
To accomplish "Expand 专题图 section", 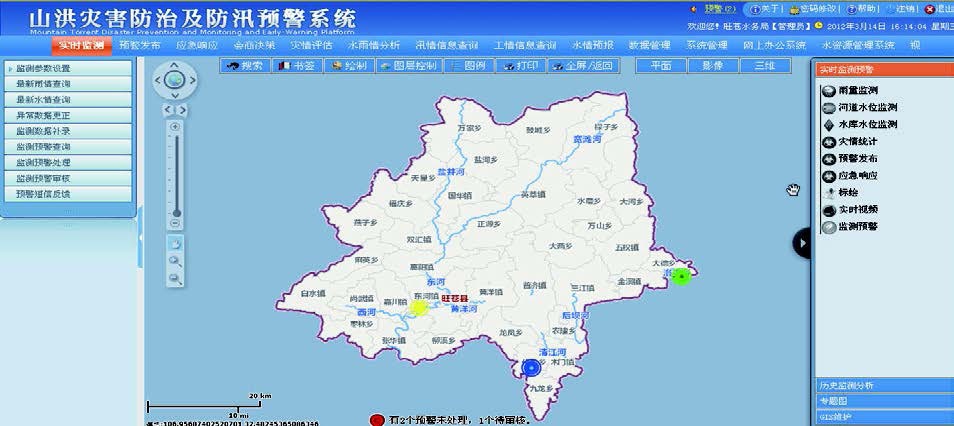I will click(884, 401).
